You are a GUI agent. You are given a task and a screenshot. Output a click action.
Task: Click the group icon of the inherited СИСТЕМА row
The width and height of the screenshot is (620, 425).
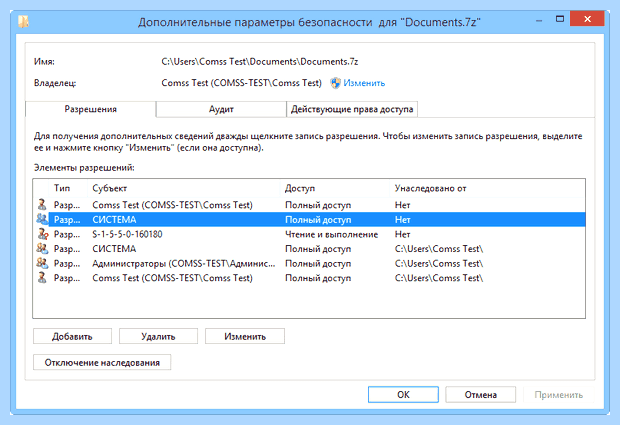(42, 249)
